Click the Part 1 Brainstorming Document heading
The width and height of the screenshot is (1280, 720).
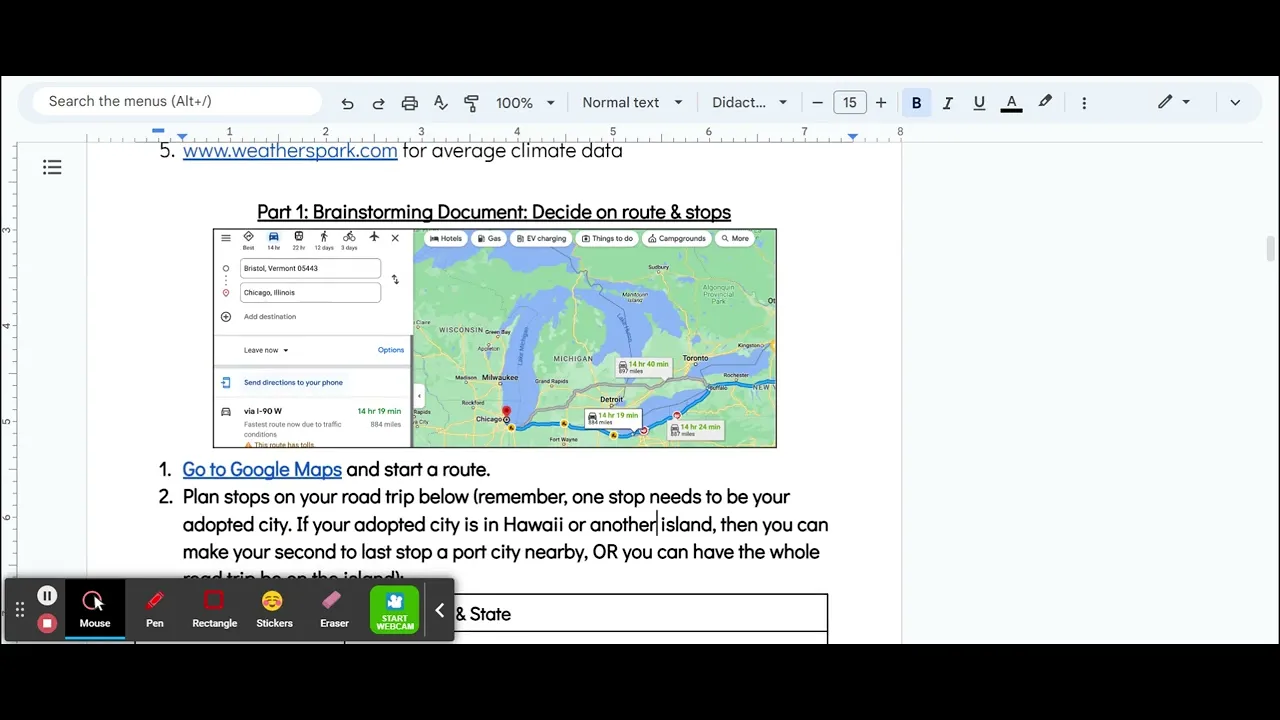point(494,212)
